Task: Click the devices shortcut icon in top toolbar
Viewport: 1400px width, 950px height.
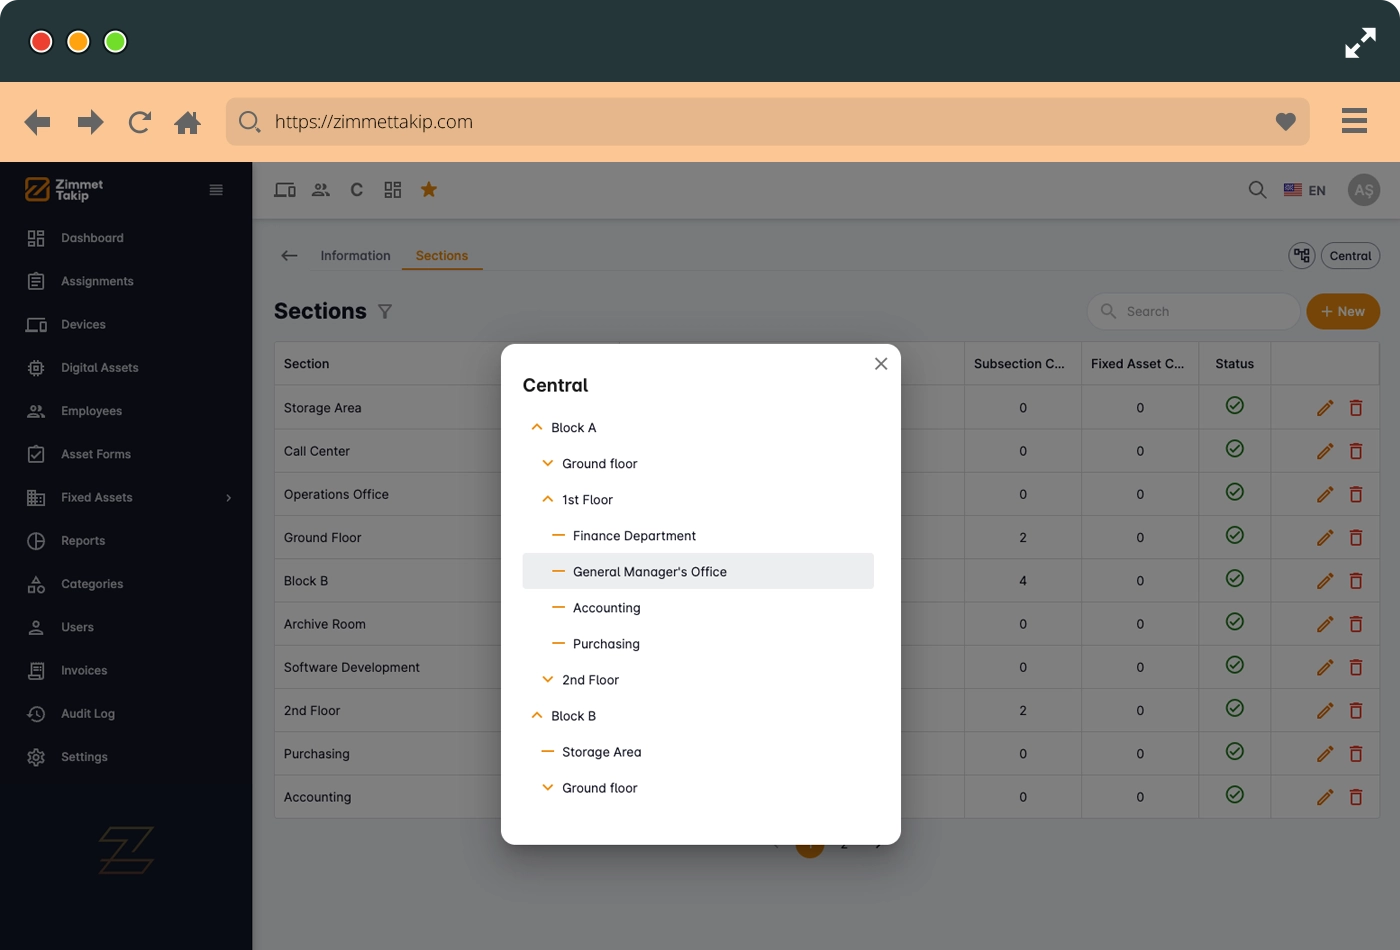Action: pos(285,190)
